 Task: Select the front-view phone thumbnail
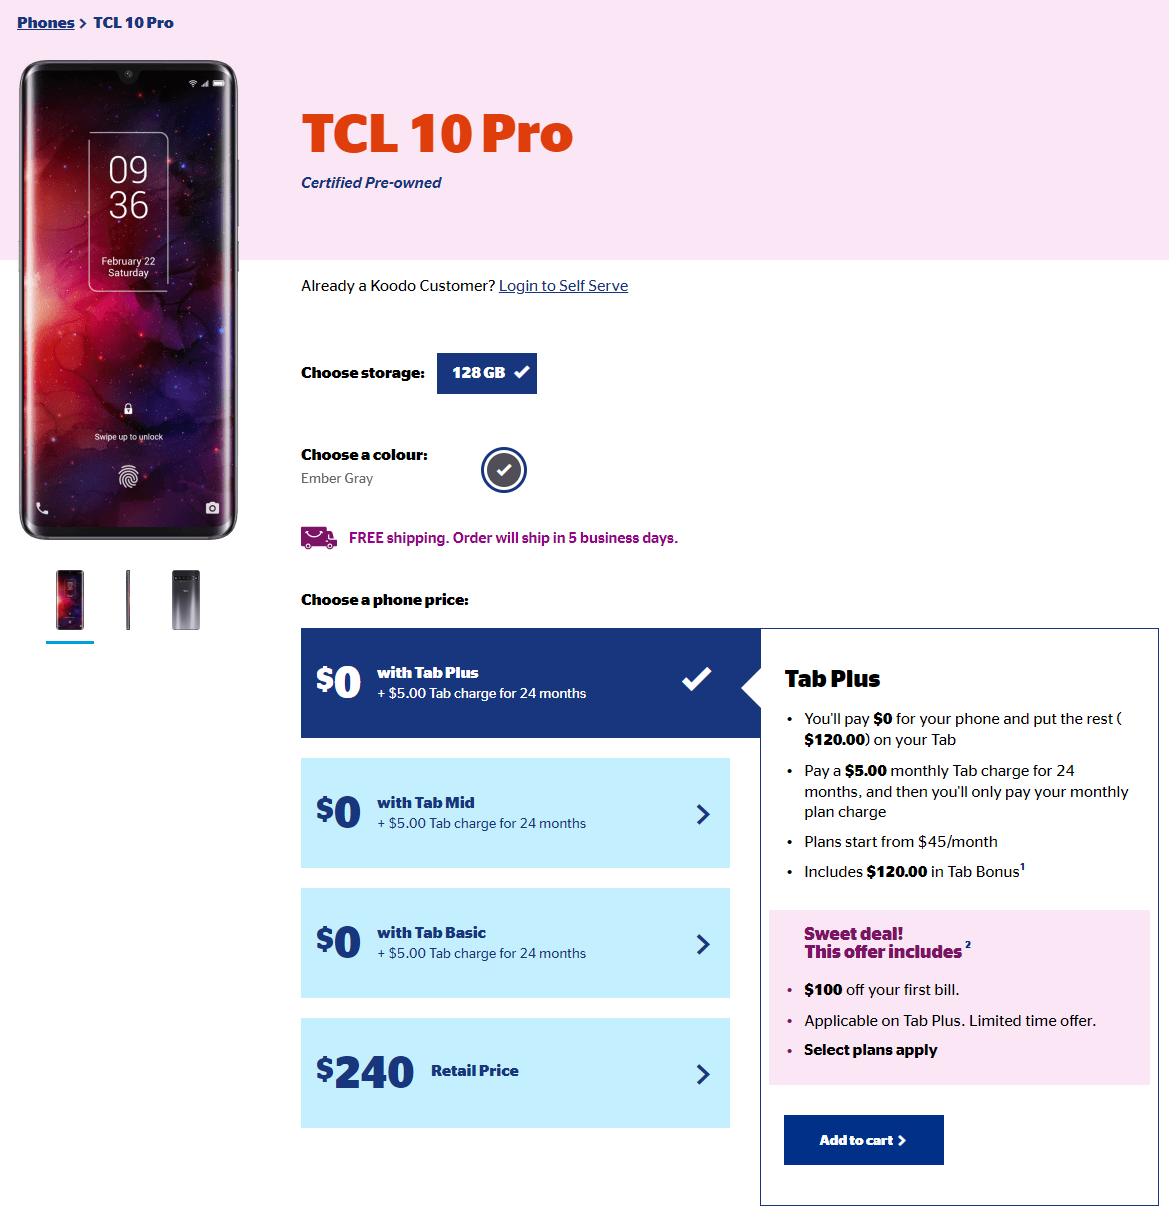(70, 600)
